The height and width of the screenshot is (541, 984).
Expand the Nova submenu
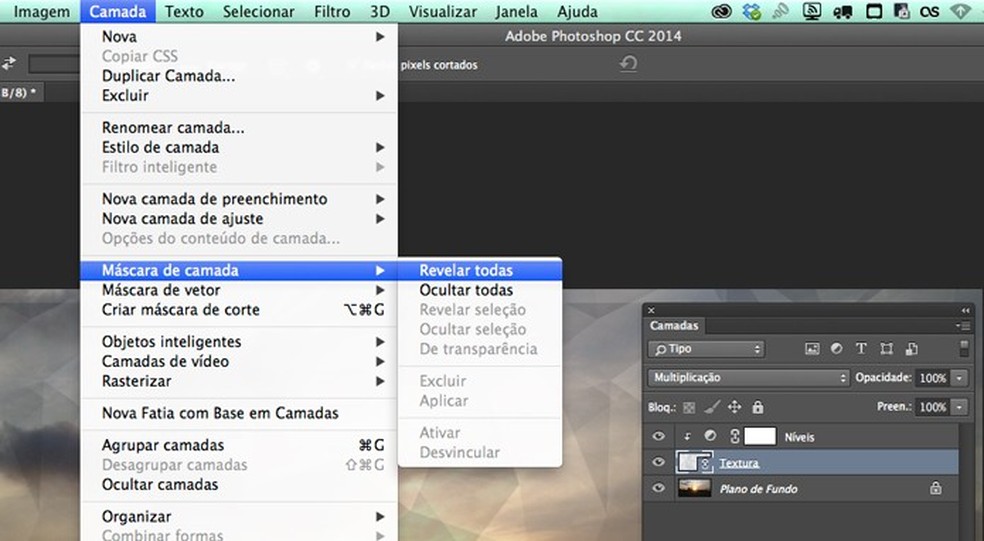click(239, 36)
